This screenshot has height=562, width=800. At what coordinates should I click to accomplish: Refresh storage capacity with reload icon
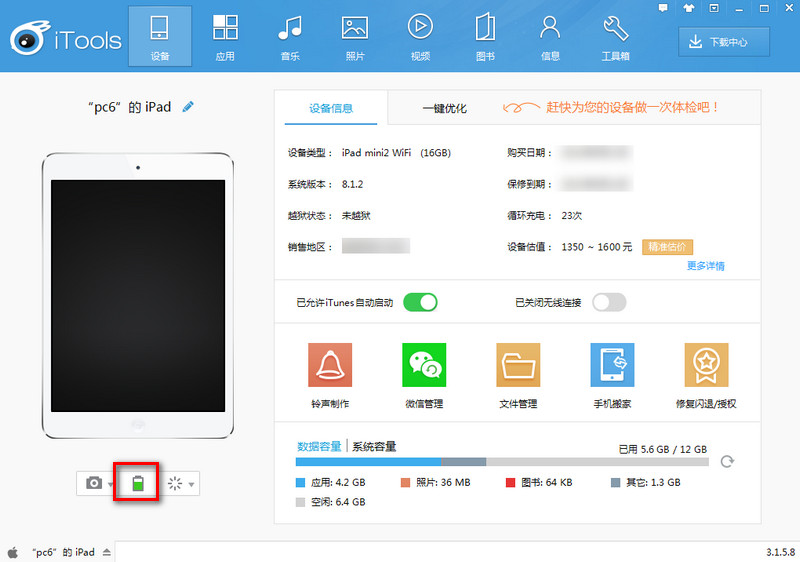pos(728,461)
